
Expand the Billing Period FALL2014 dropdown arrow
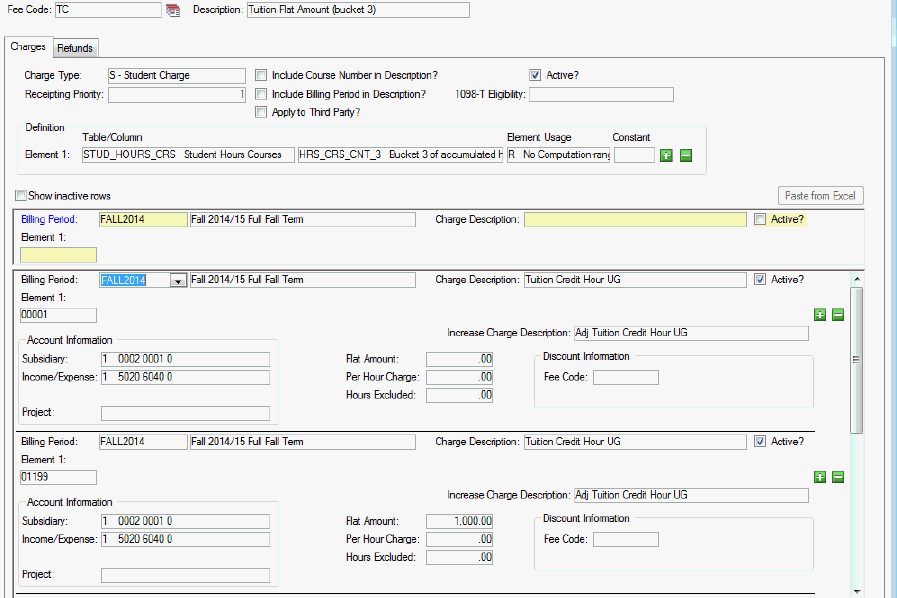pos(178,281)
